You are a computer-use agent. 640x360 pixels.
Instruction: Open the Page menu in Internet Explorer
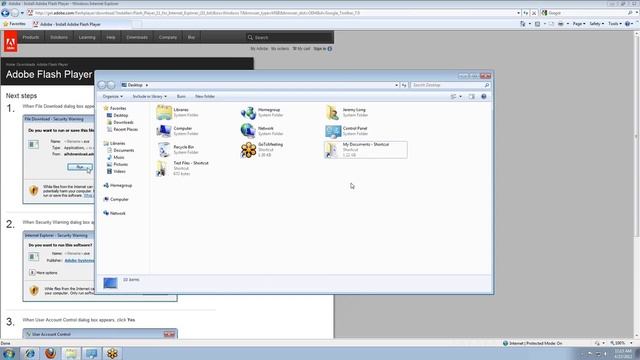coord(579,24)
